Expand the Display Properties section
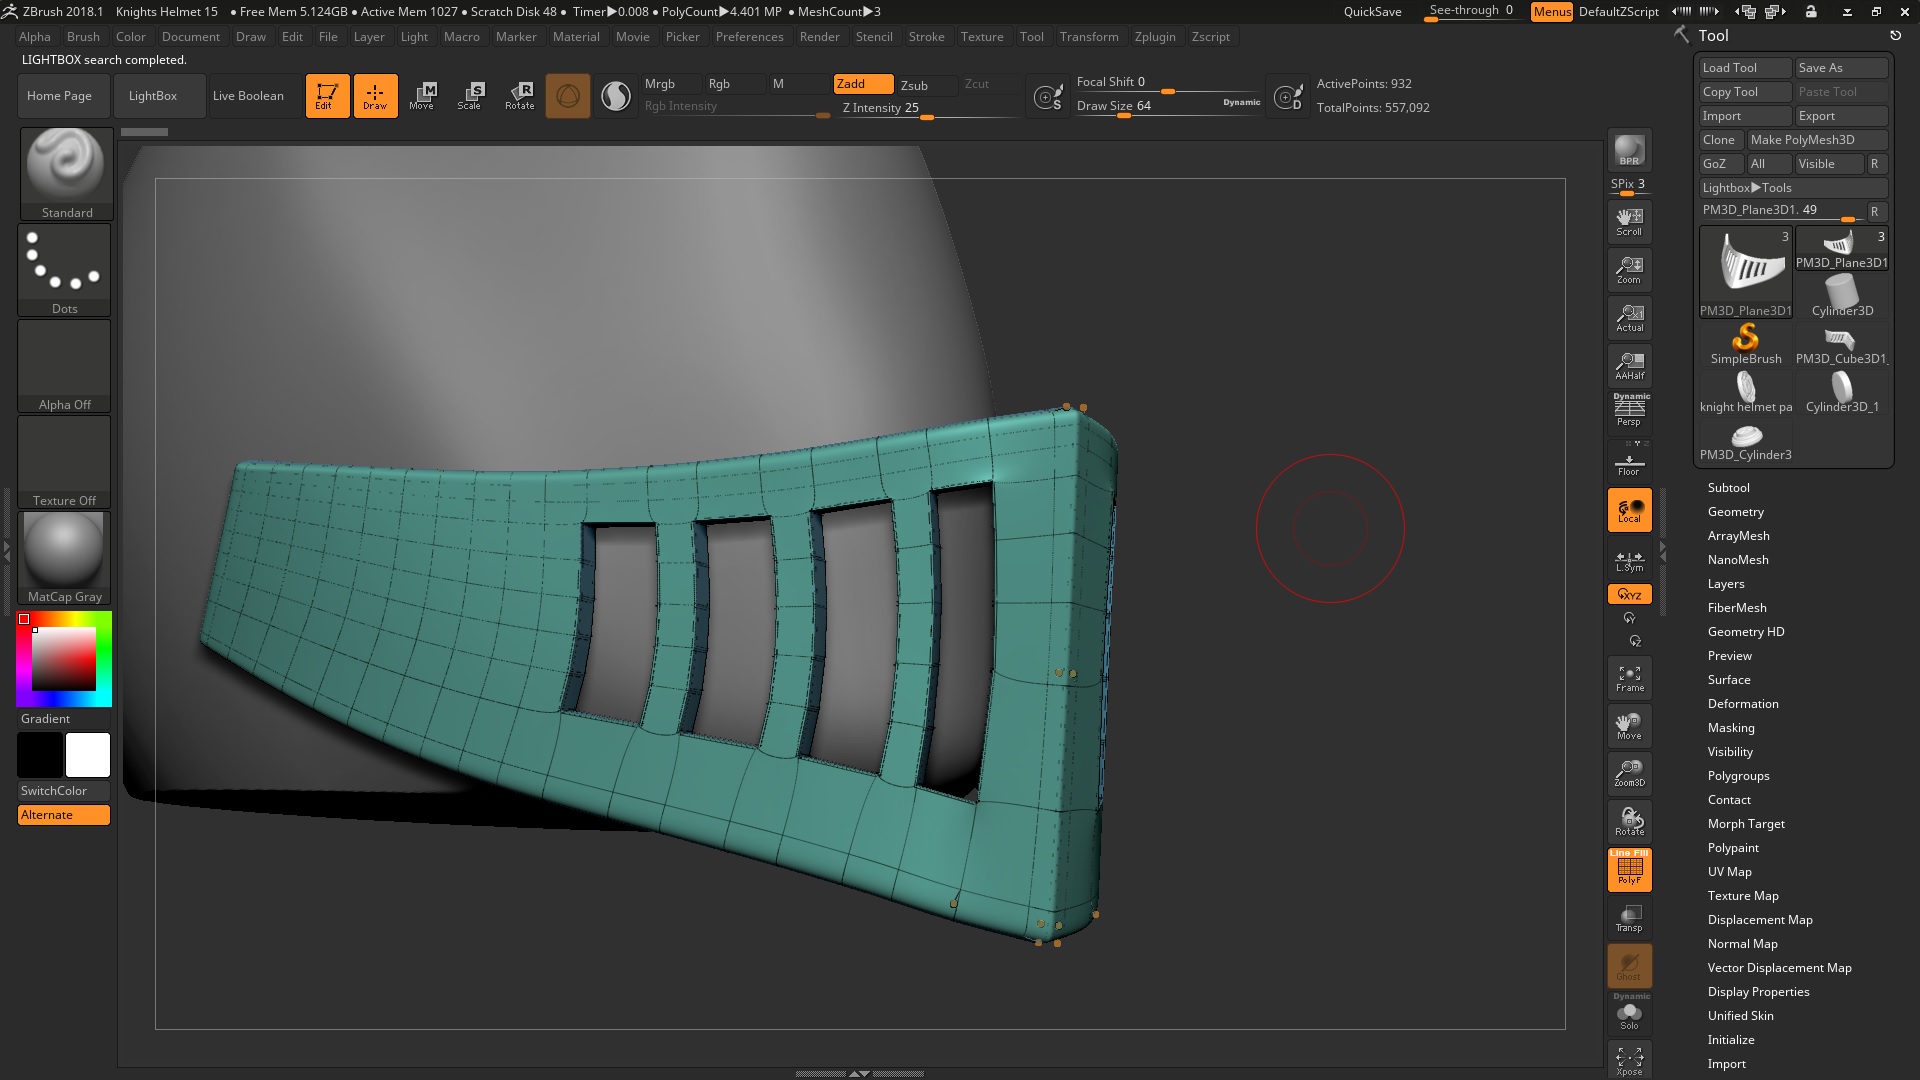1920x1080 pixels. pos(1758,992)
